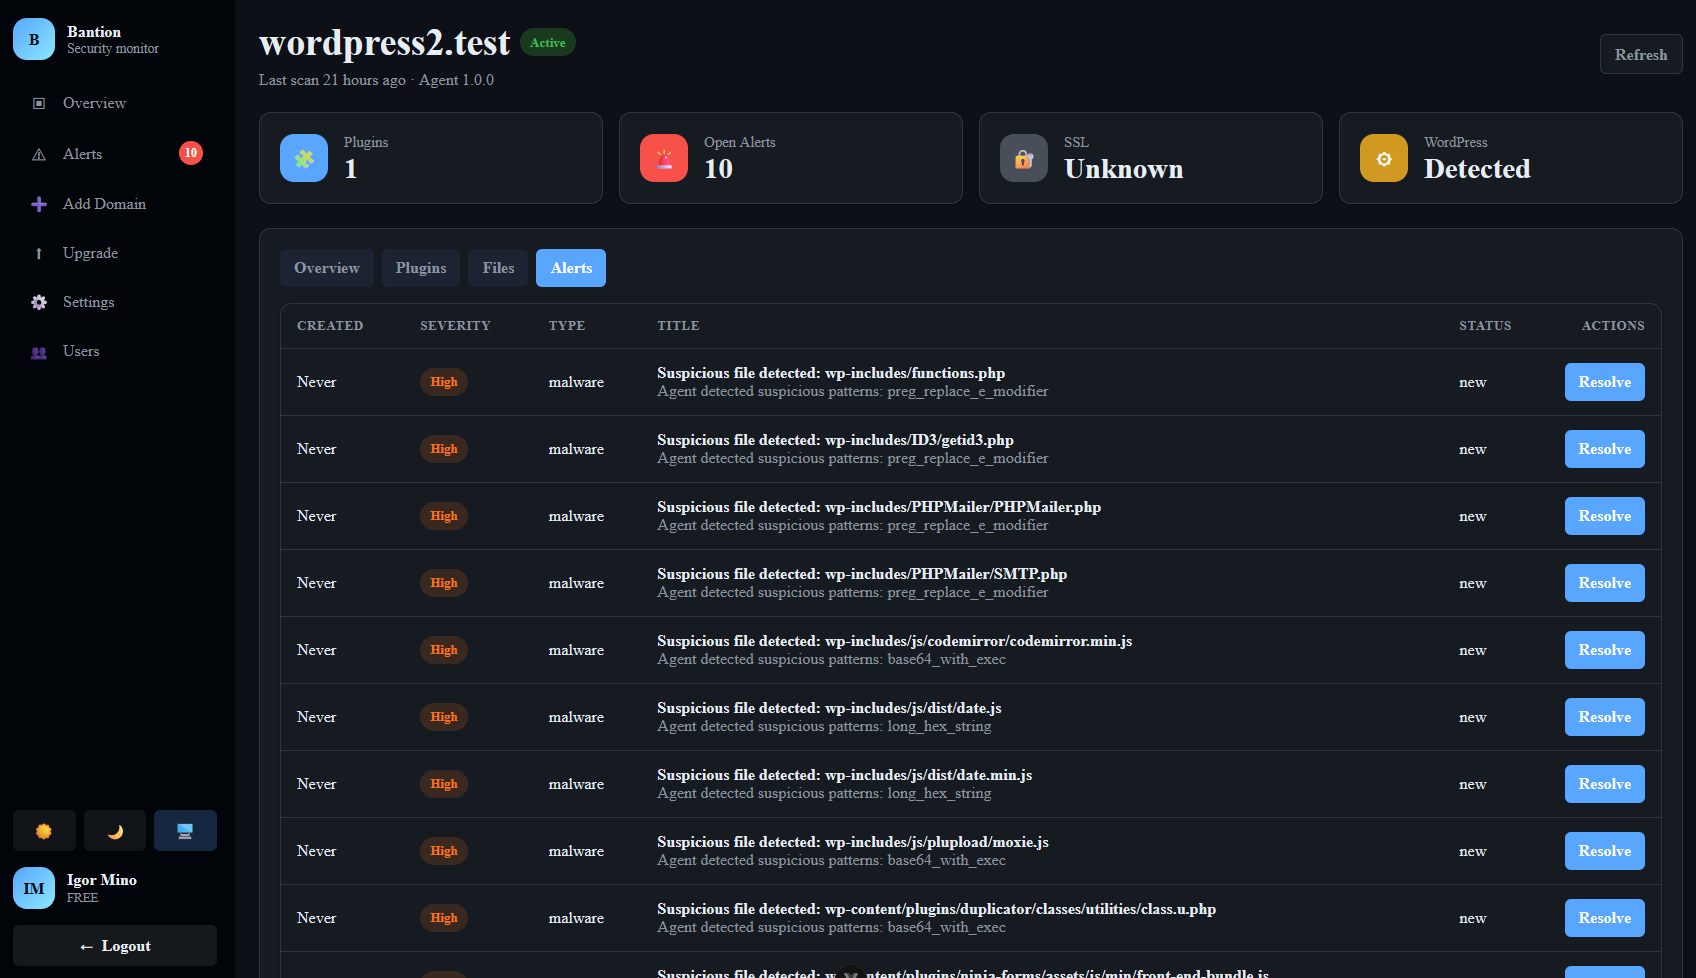Click High badge on functions.php row
The height and width of the screenshot is (978, 1696).
pos(444,382)
